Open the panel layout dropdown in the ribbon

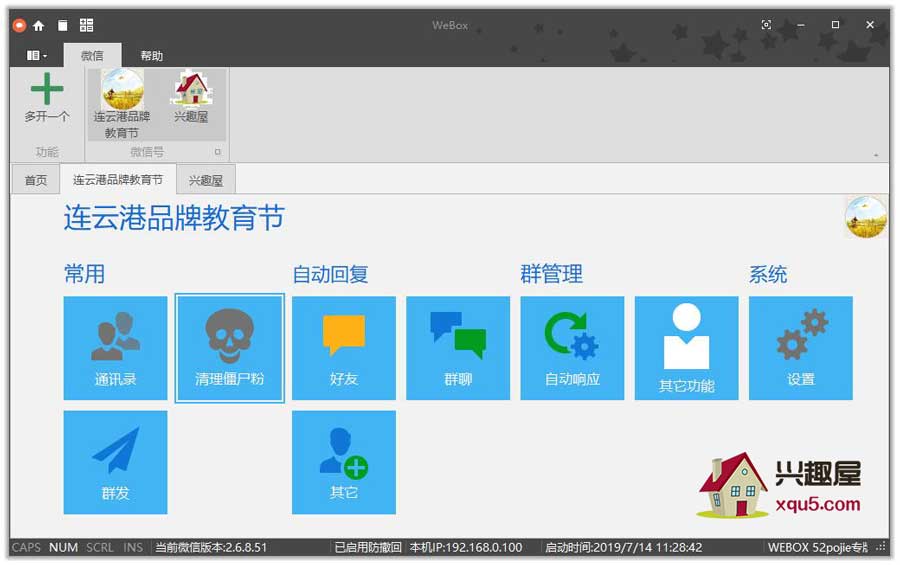[37, 56]
